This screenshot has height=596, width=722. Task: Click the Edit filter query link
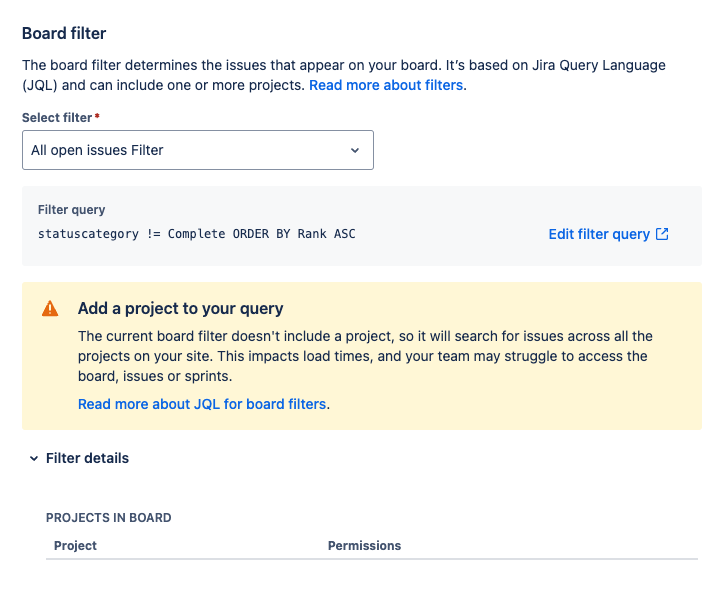pyautogui.click(x=599, y=234)
